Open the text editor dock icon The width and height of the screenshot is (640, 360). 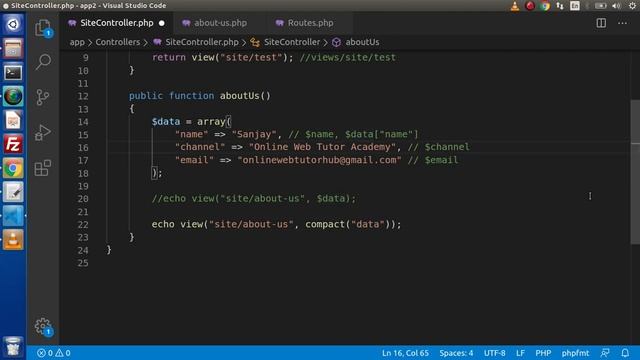[x=13, y=192]
